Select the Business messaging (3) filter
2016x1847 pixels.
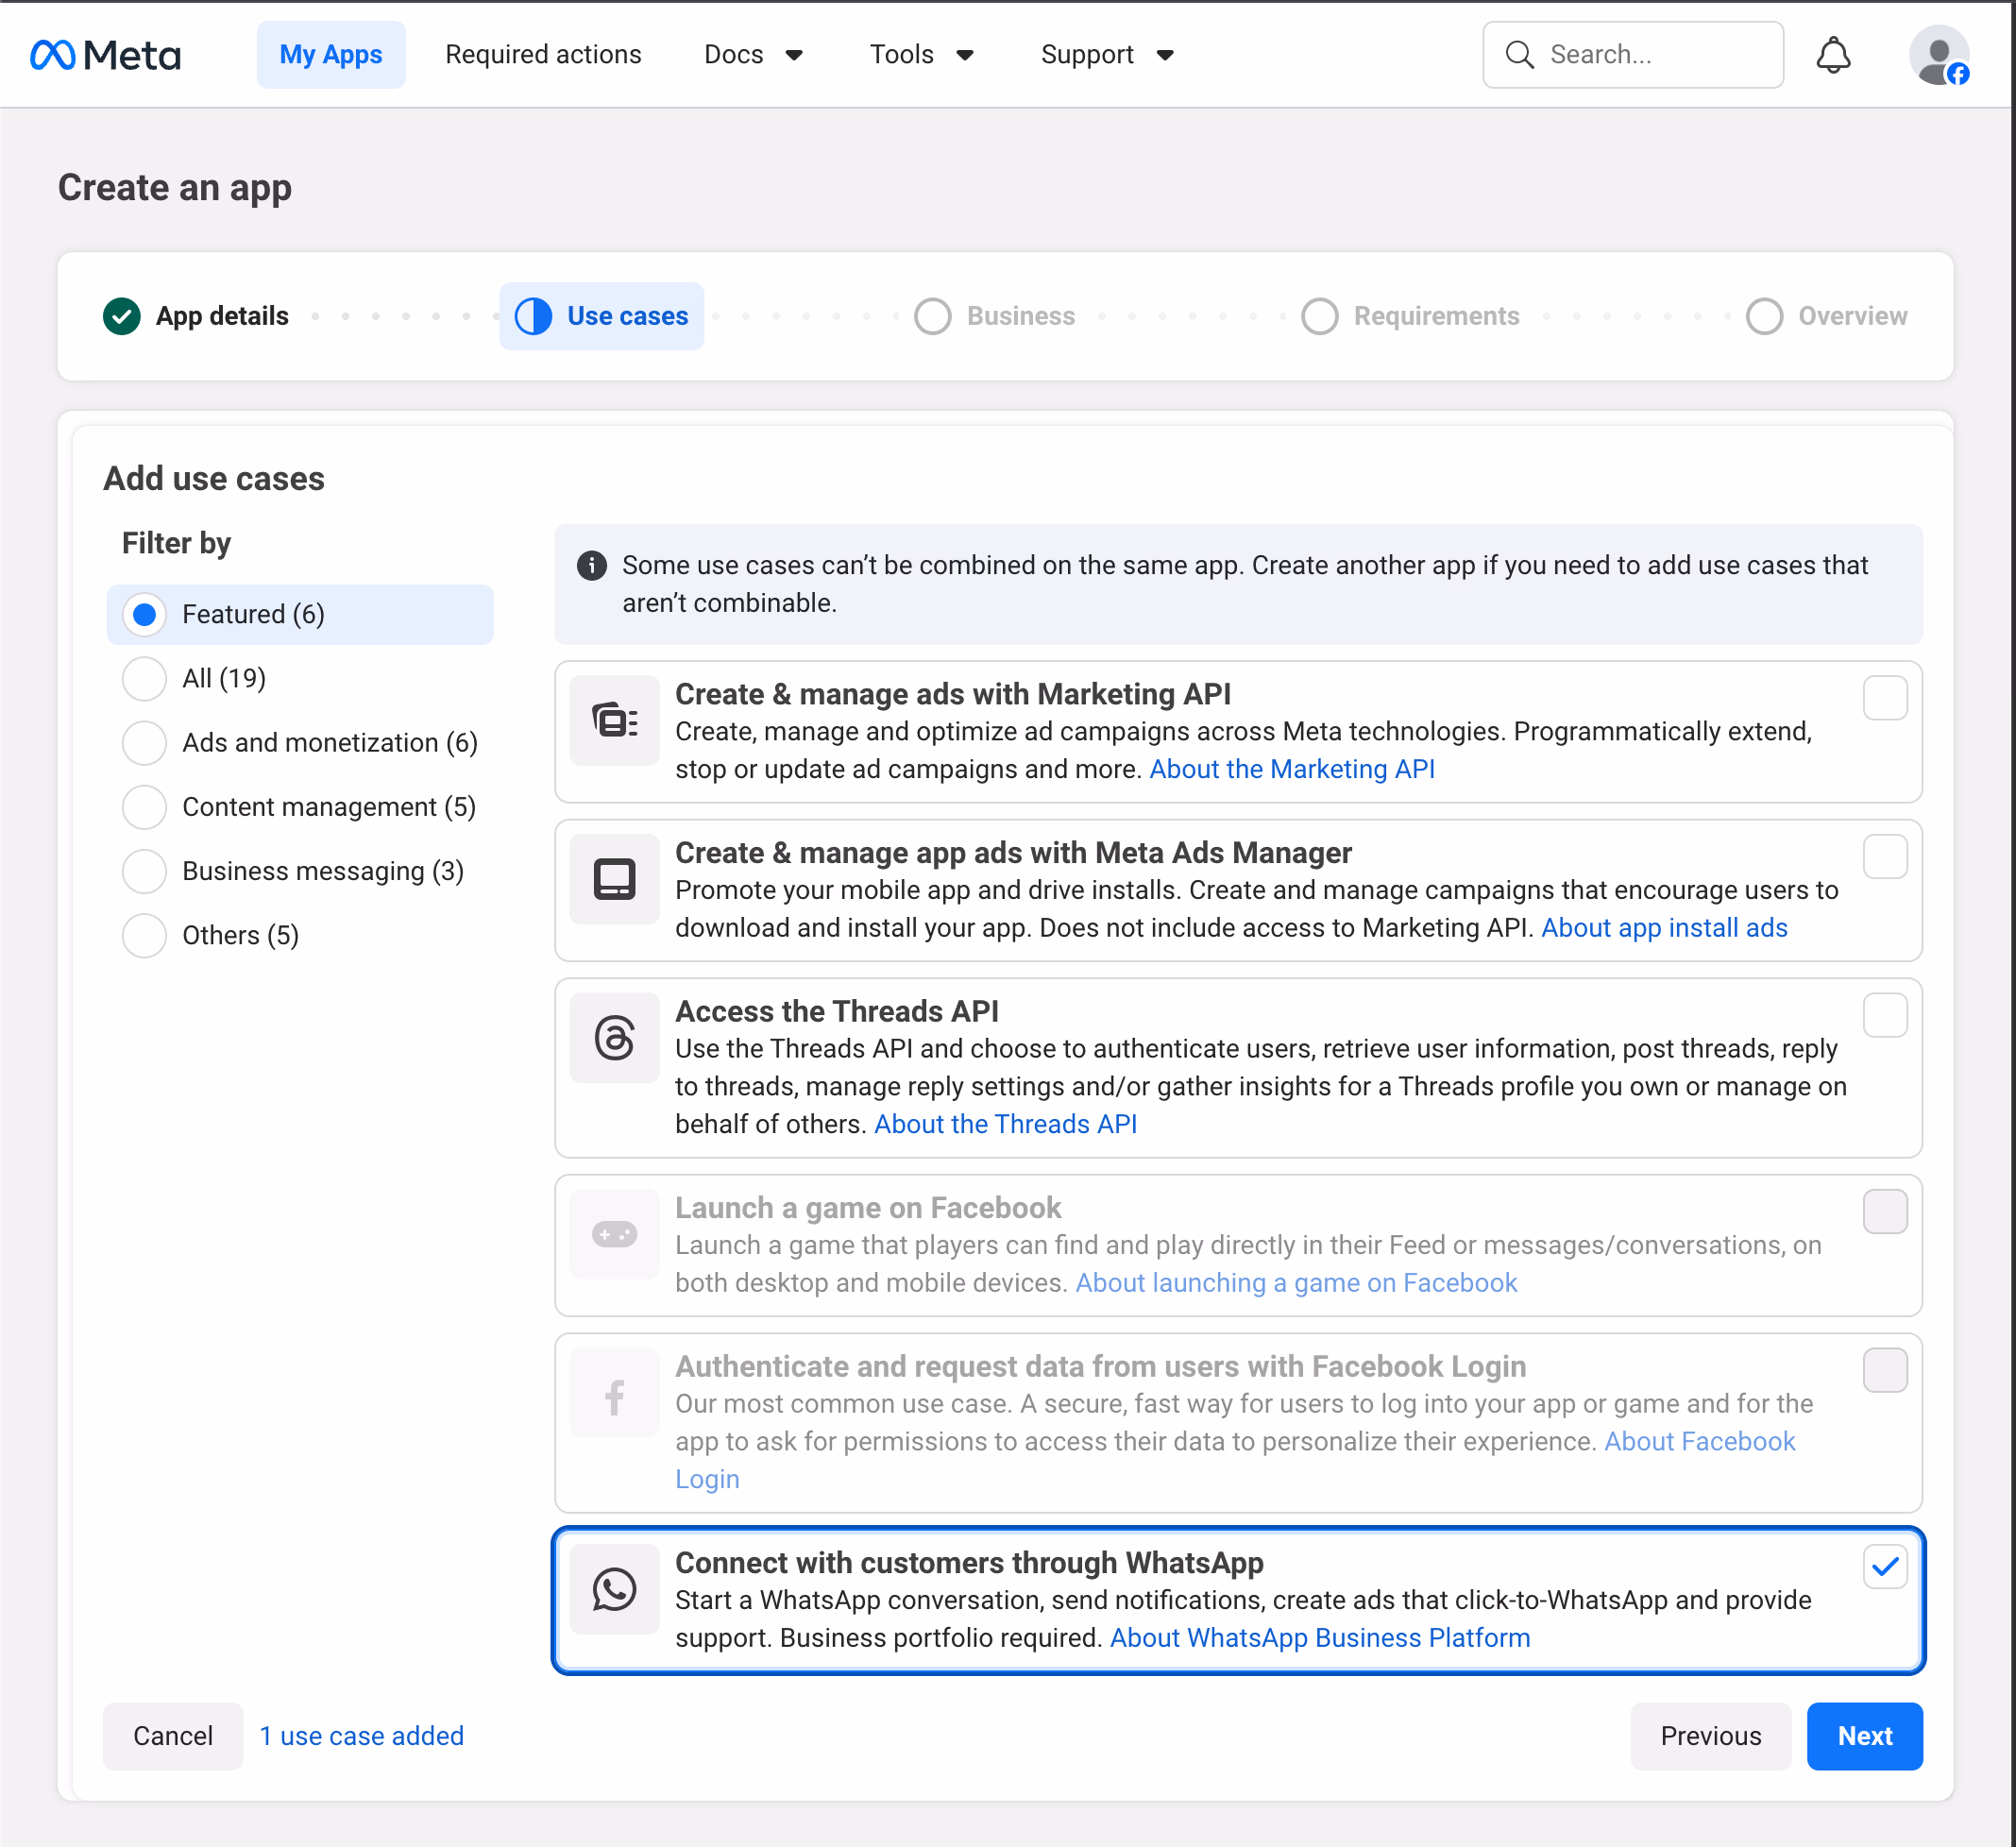[144, 871]
